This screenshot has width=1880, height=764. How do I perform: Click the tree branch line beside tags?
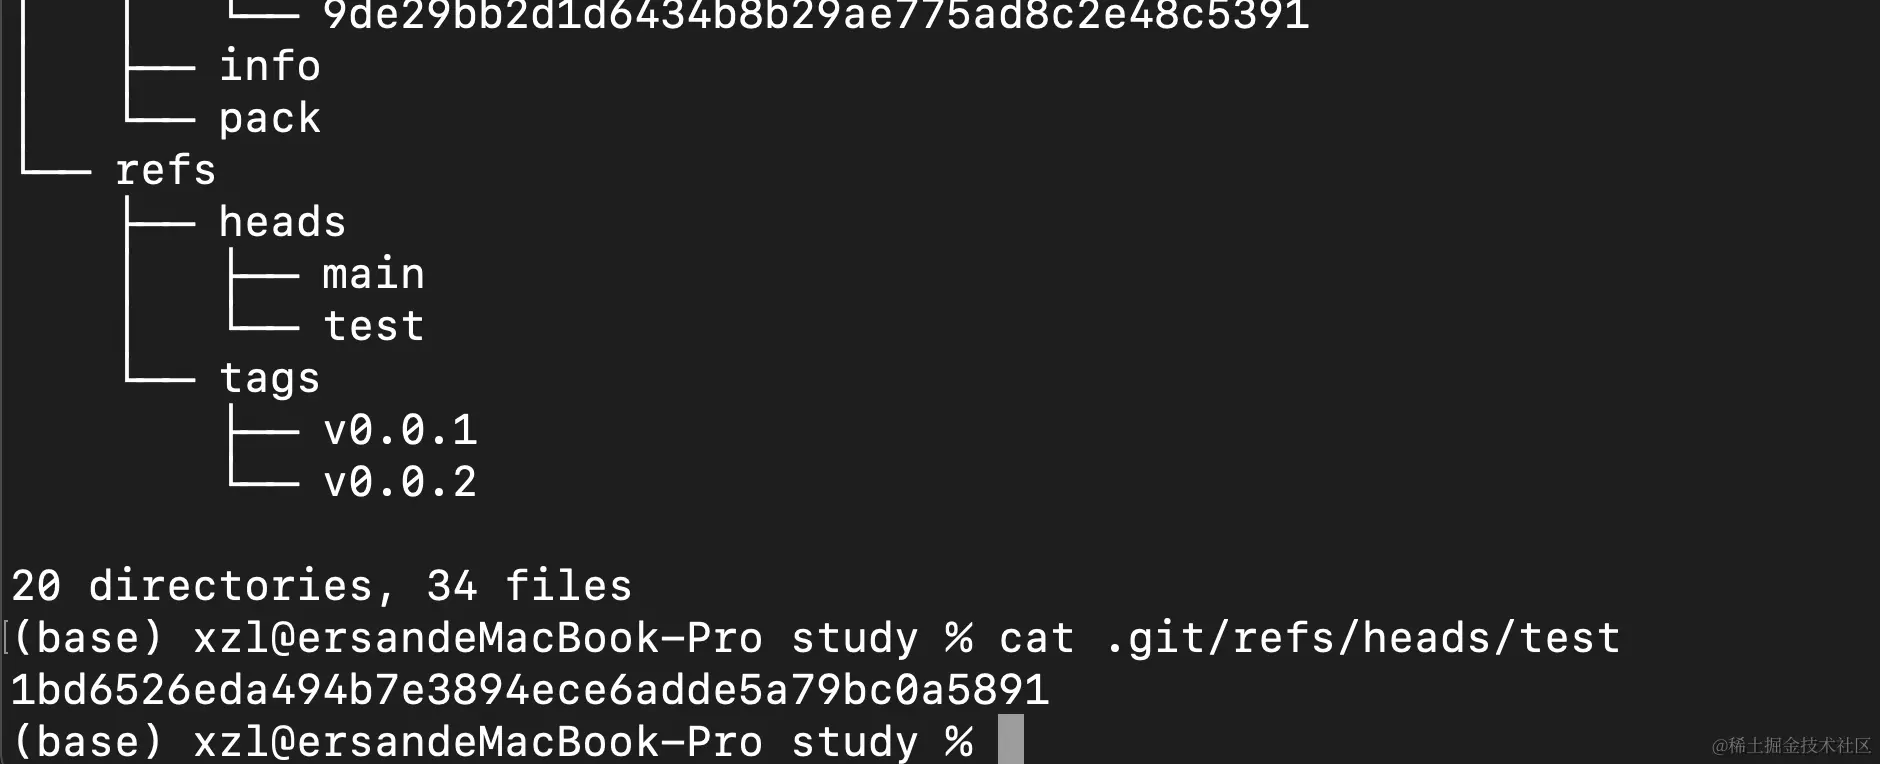(160, 379)
